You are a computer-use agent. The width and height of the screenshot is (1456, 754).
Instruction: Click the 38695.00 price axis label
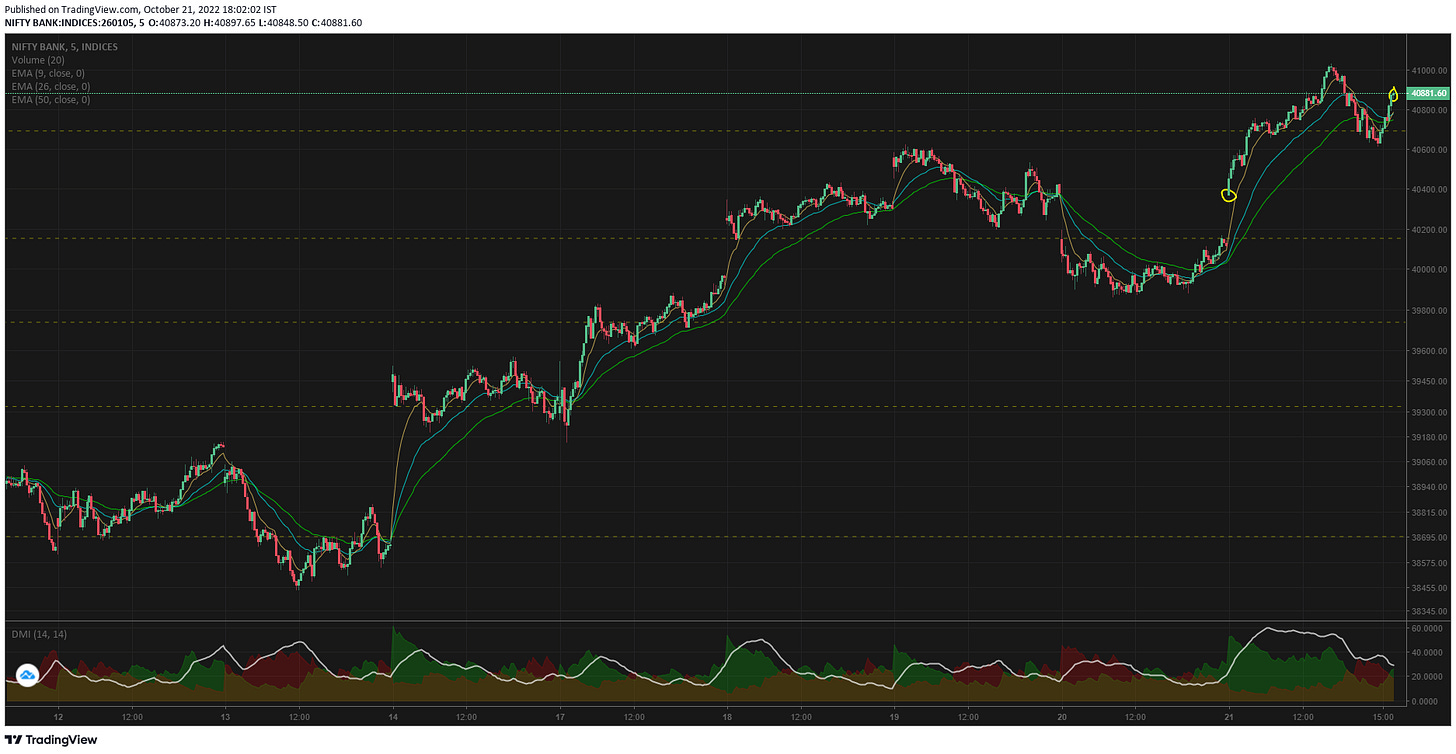tap(1430, 538)
